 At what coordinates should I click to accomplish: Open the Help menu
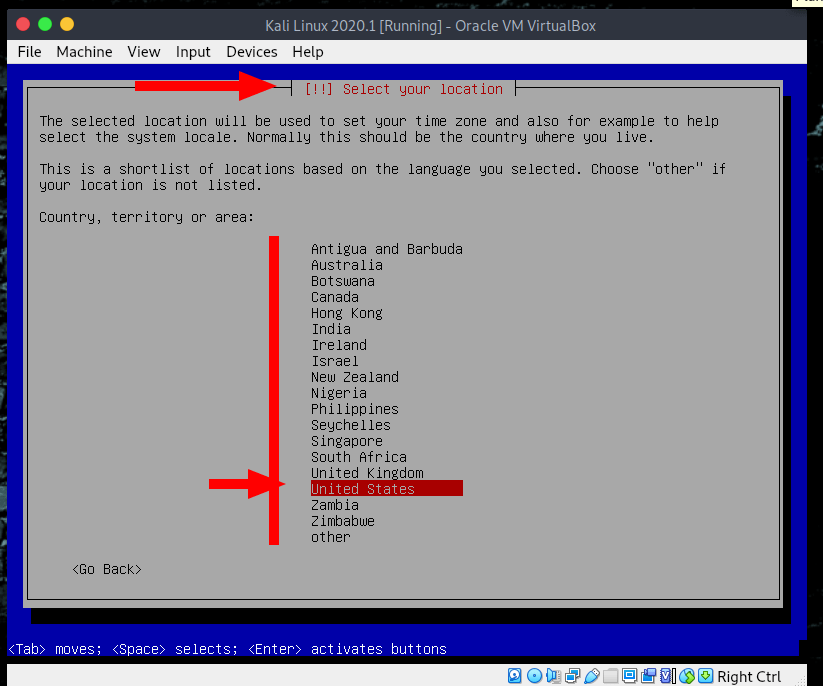308,52
